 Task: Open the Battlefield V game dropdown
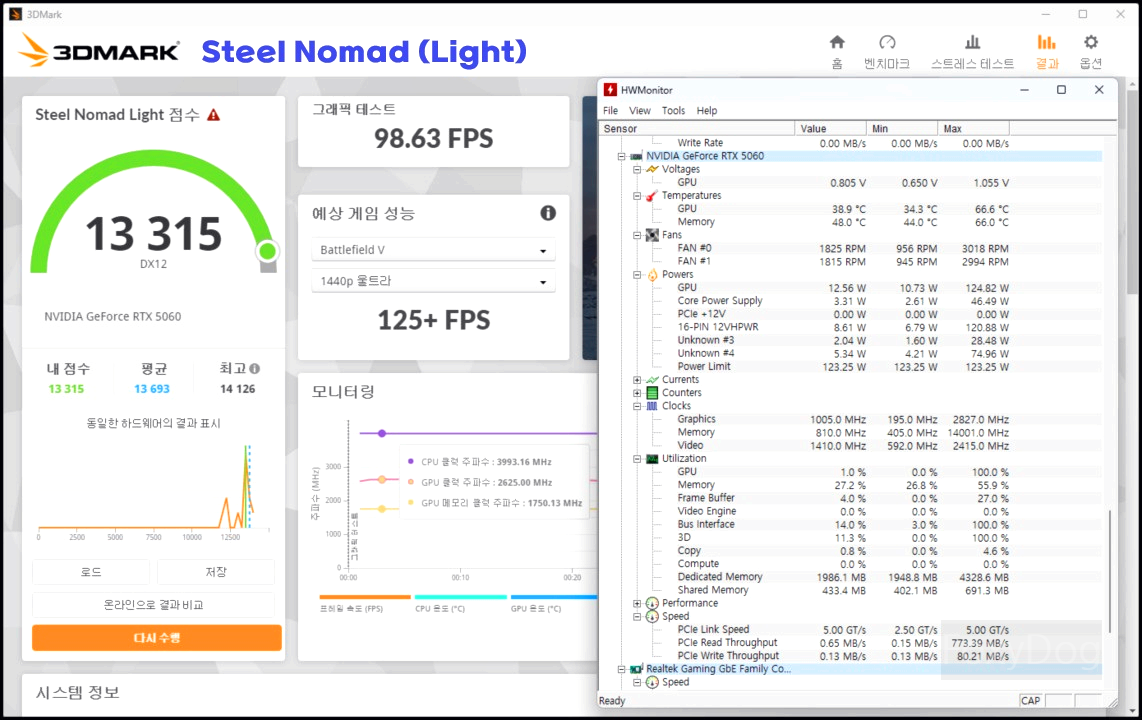(433, 250)
